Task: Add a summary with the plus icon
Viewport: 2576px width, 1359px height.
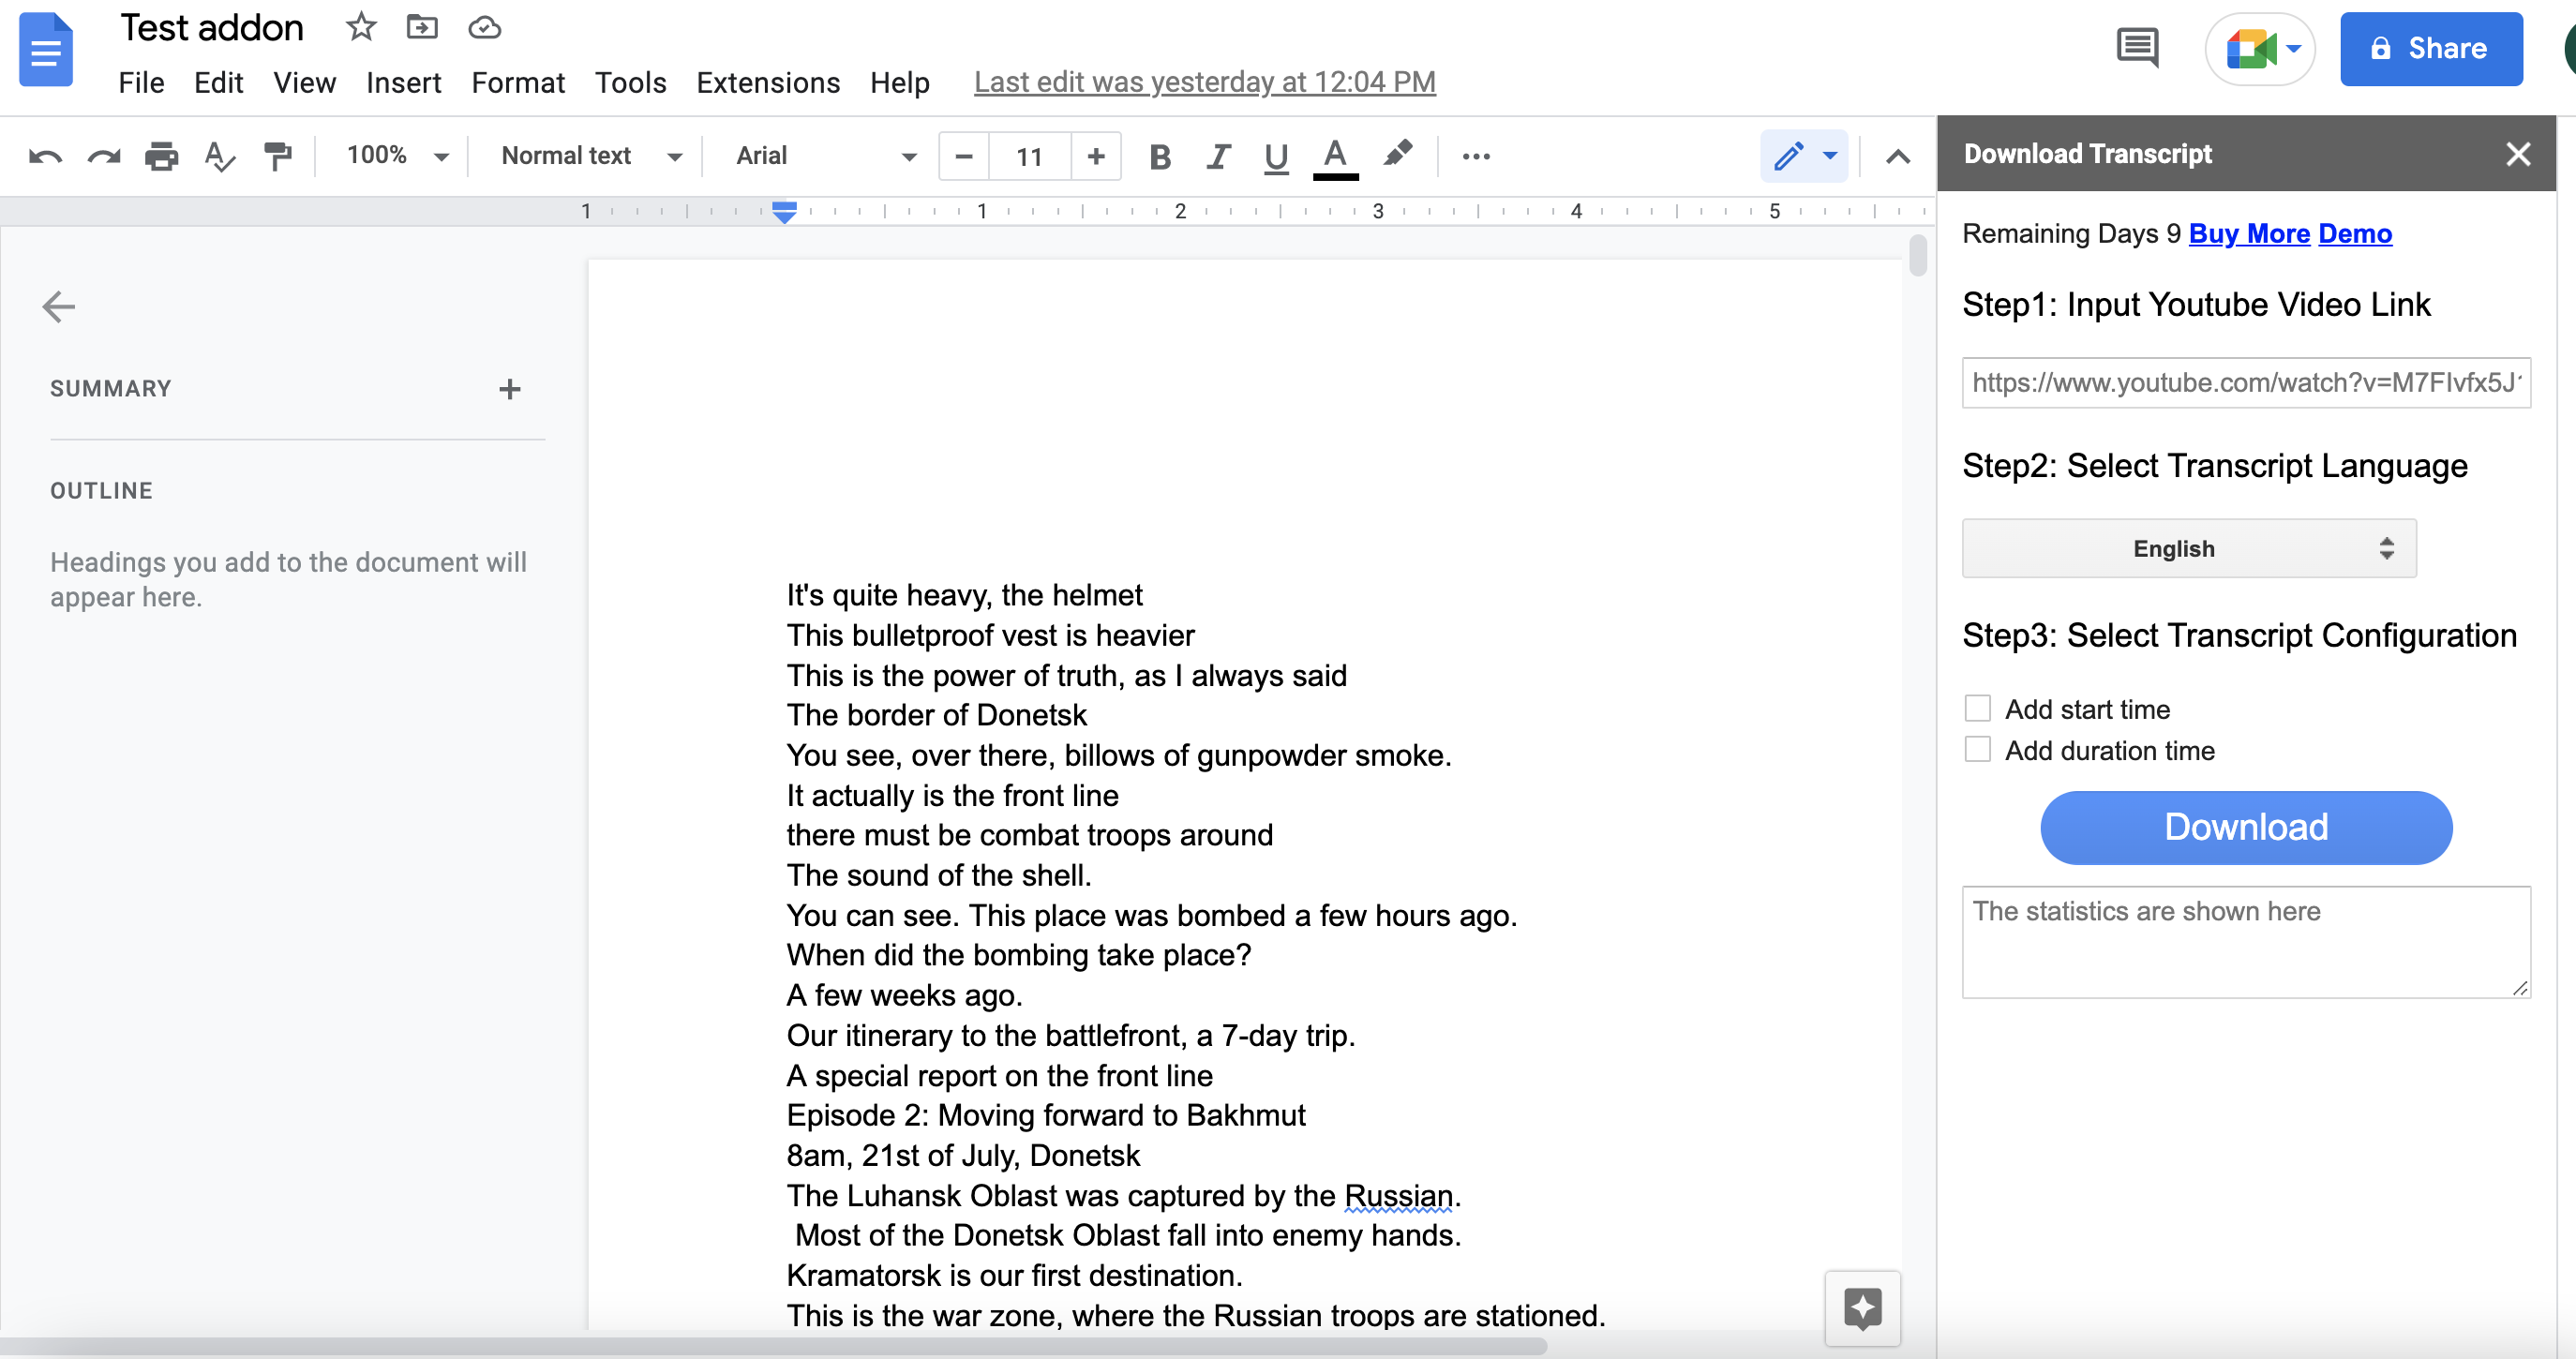Action: tap(510, 389)
